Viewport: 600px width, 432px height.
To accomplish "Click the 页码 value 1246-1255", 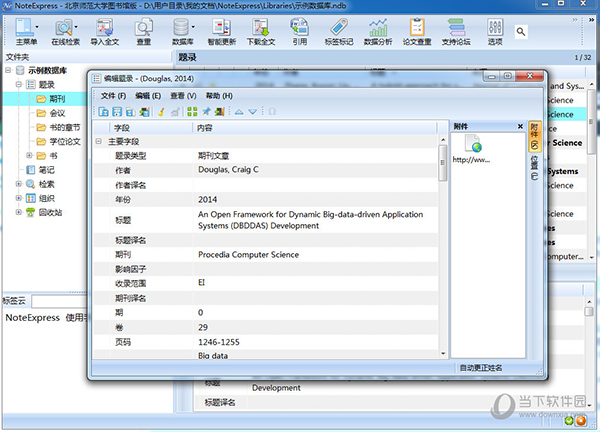I will point(218,342).
